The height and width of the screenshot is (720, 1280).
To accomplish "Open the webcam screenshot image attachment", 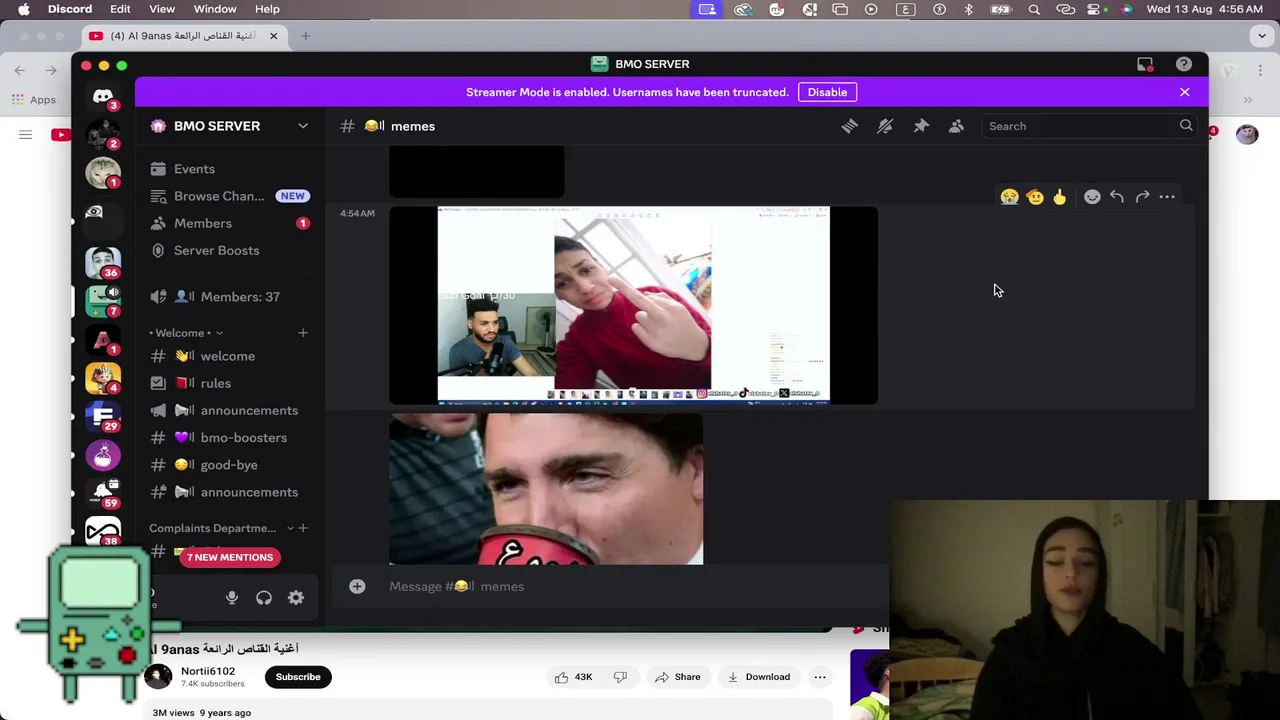I will point(633,306).
